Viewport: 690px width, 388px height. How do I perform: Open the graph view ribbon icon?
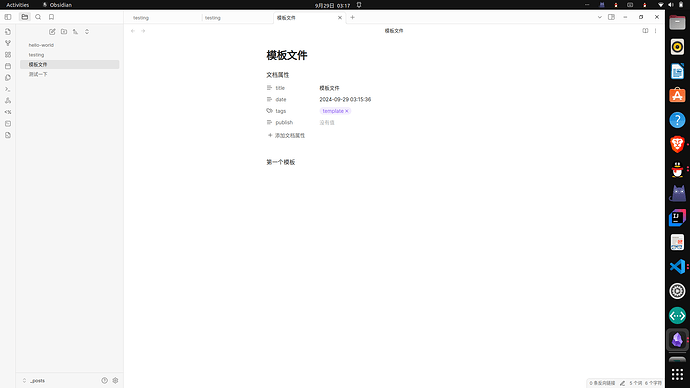click(8, 43)
